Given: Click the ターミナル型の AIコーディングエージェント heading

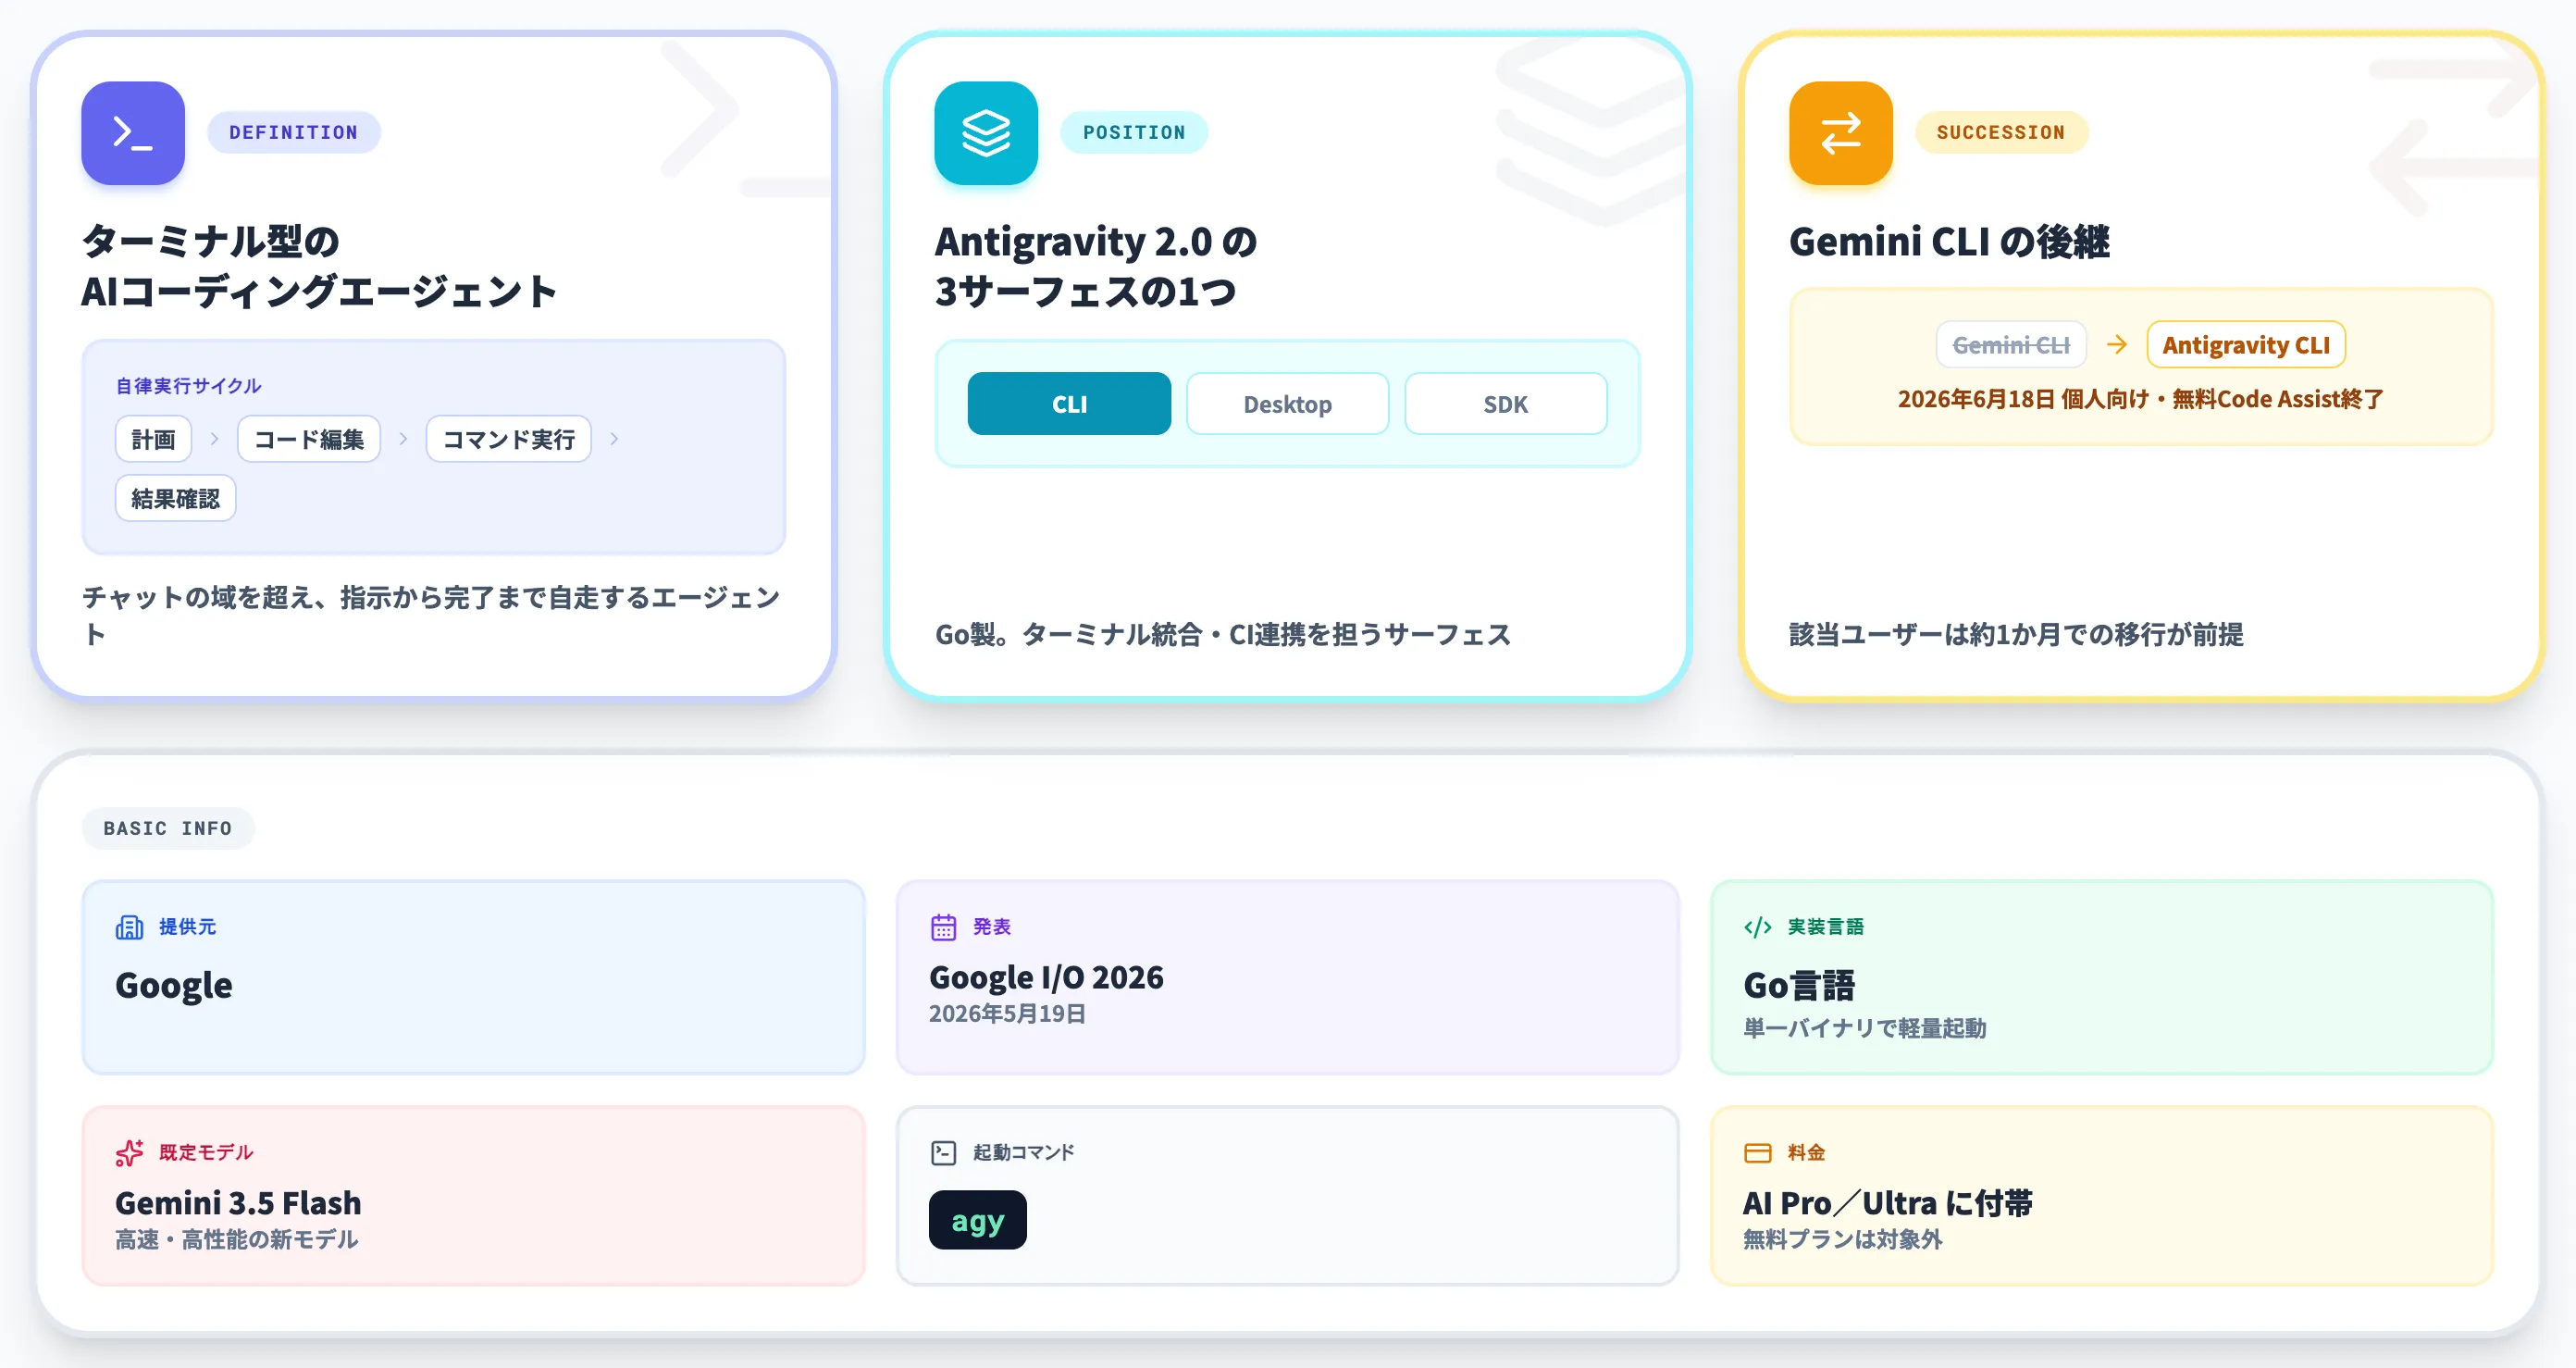Looking at the screenshot, I should pyautogui.click(x=319, y=266).
